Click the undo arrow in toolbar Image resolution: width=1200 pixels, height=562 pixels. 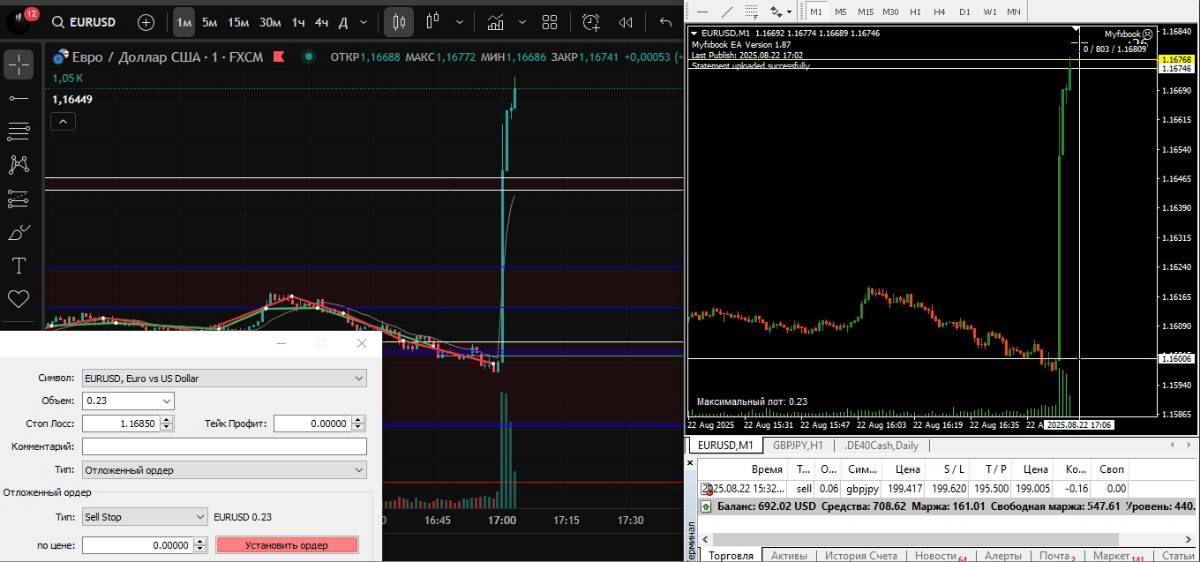(666, 22)
